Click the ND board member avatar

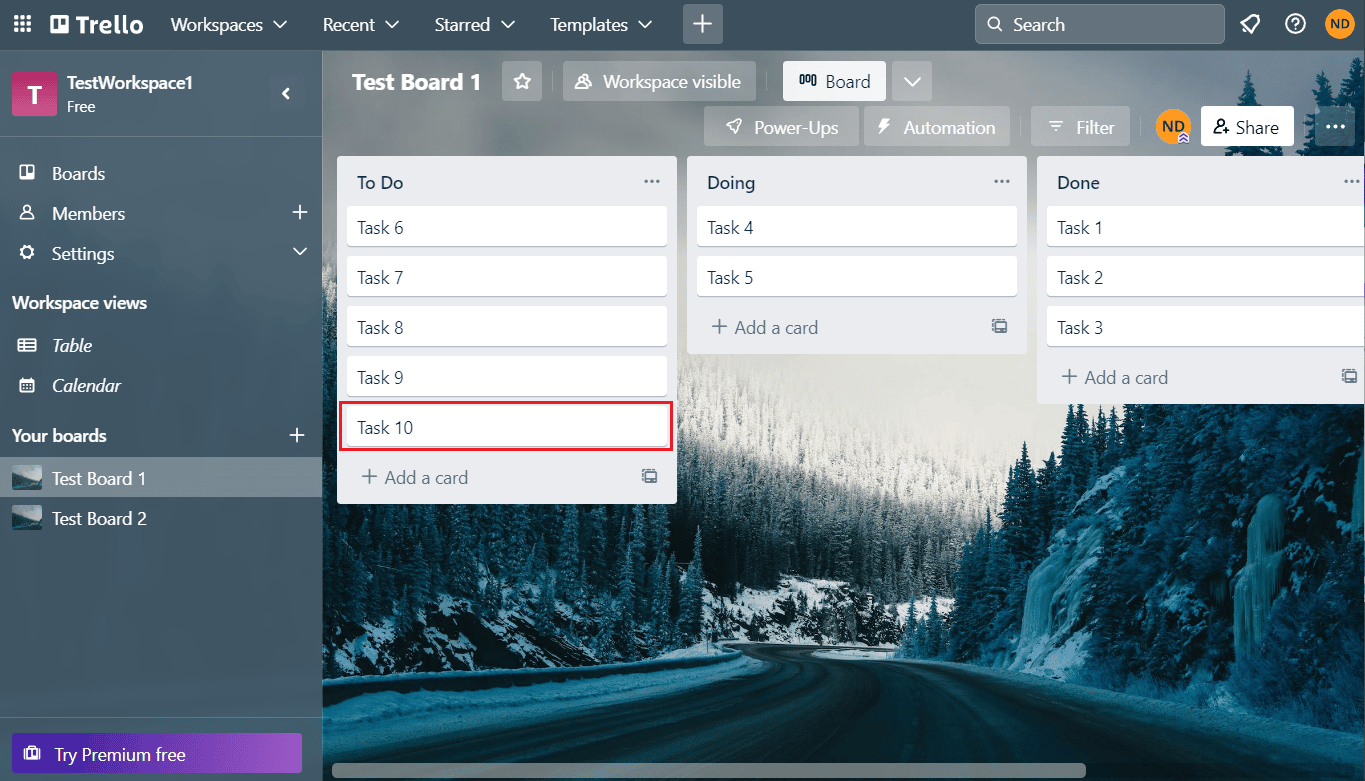coord(1173,127)
